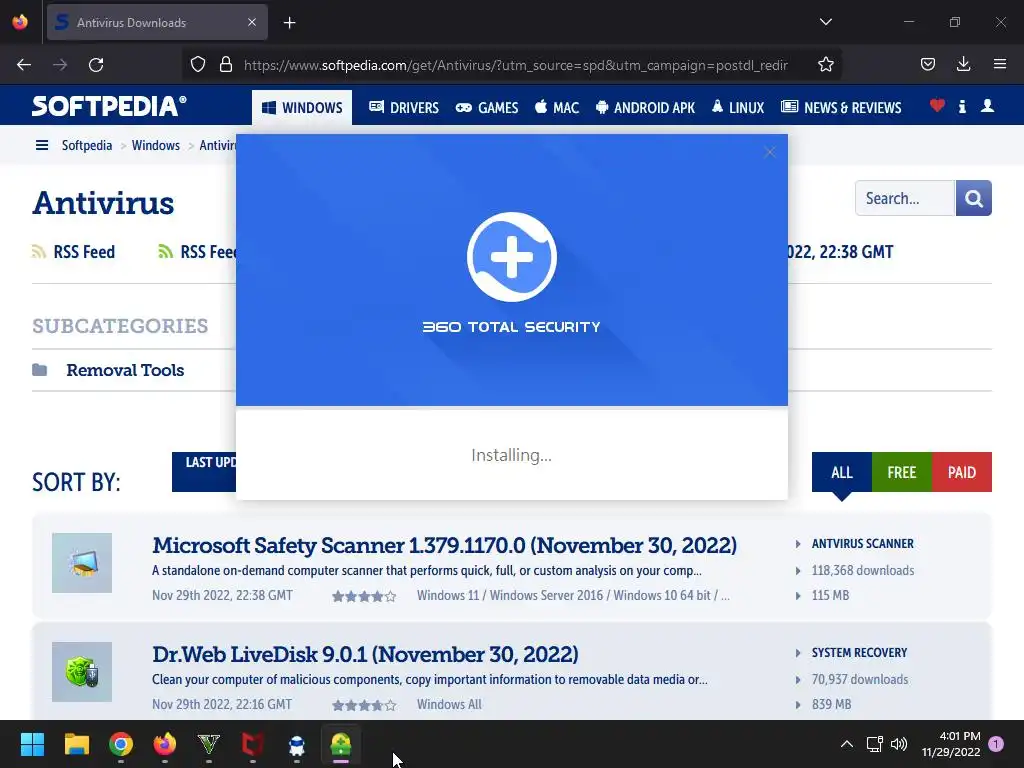This screenshot has width=1024, height=768.
Task: Open the Linux section
Action: 738,108
